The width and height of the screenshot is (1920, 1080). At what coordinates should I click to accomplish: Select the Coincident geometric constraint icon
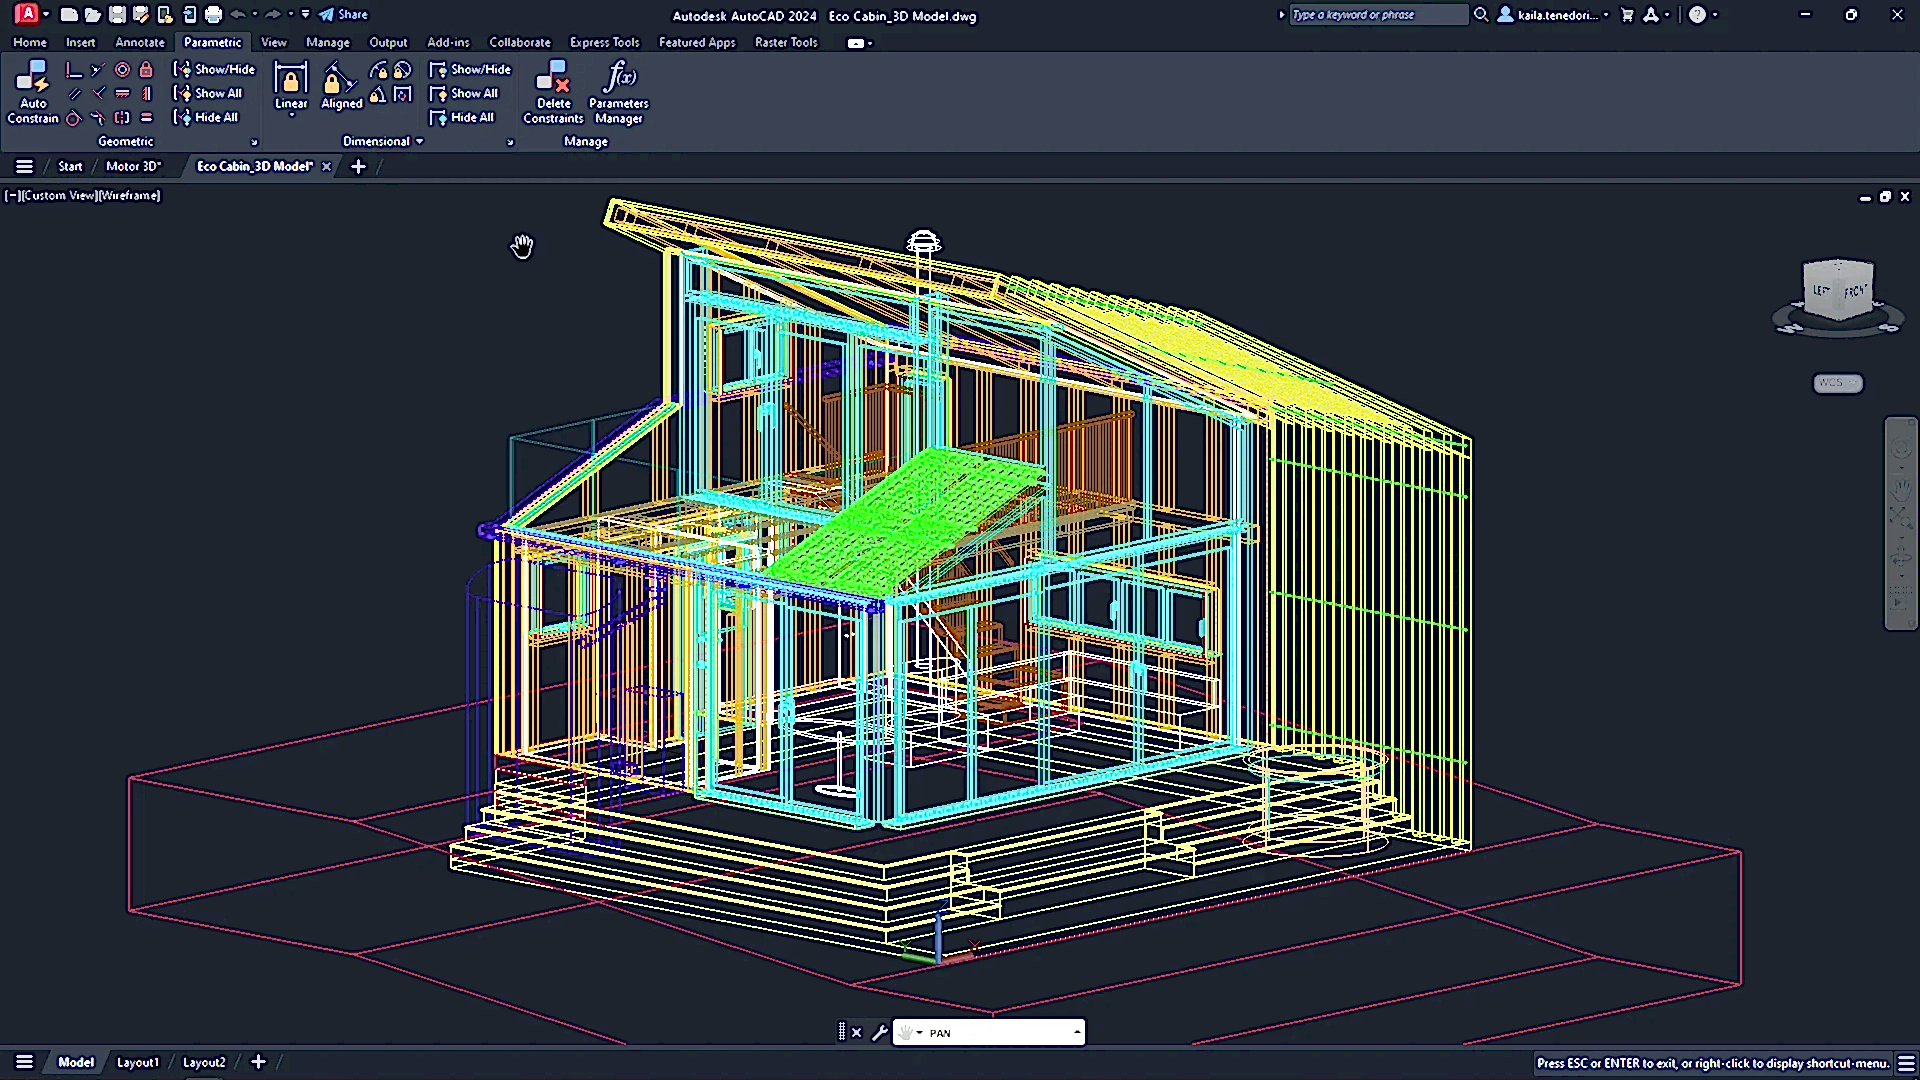click(73, 70)
